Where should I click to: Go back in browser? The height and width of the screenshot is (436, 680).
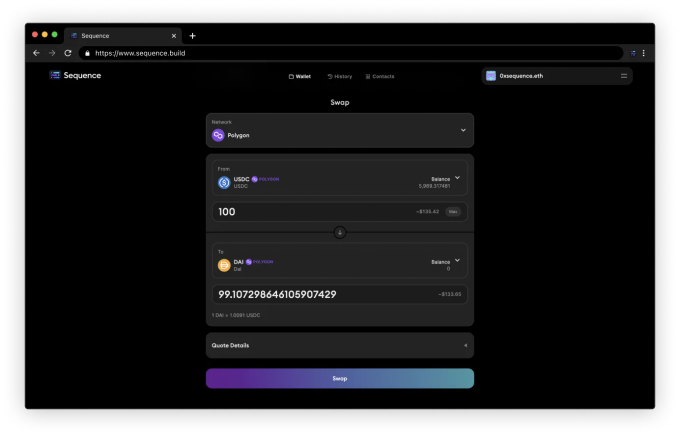[x=36, y=53]
